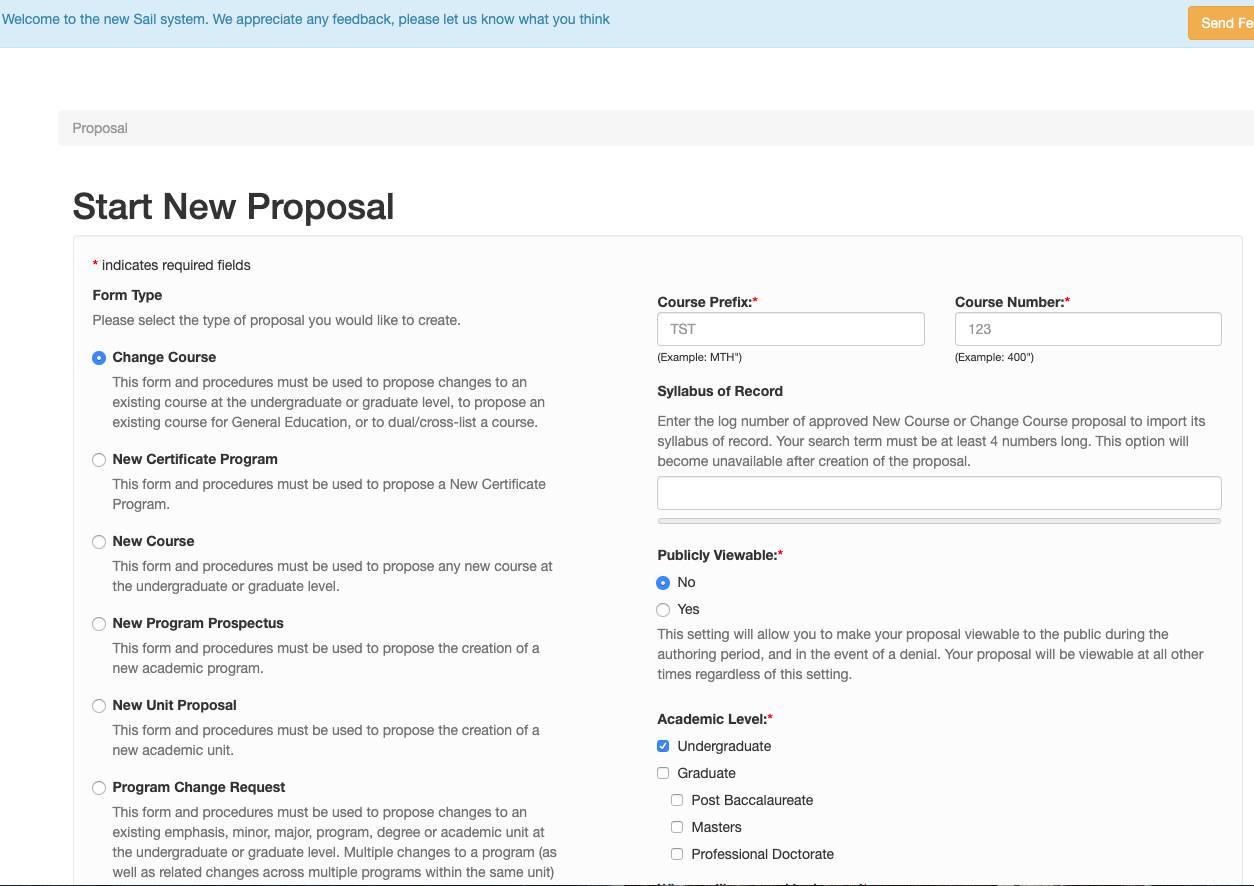
Task: Click the Course Prefix input field
Action: pos(790,329)
